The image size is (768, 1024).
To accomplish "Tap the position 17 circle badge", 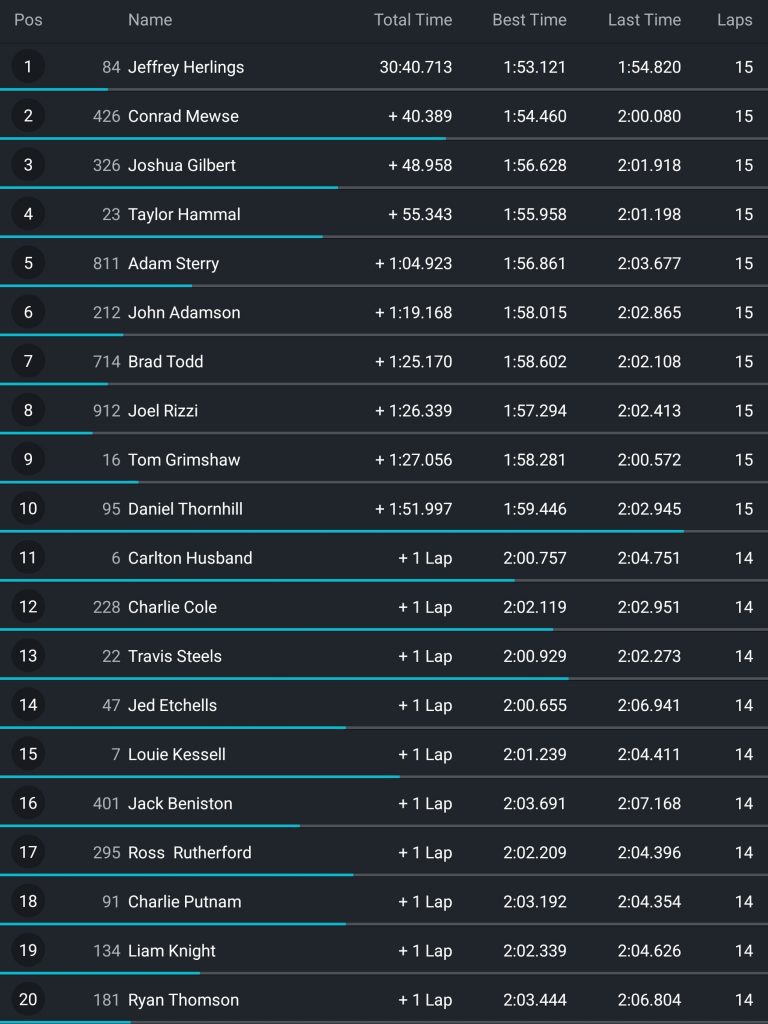I will (28, 852).
